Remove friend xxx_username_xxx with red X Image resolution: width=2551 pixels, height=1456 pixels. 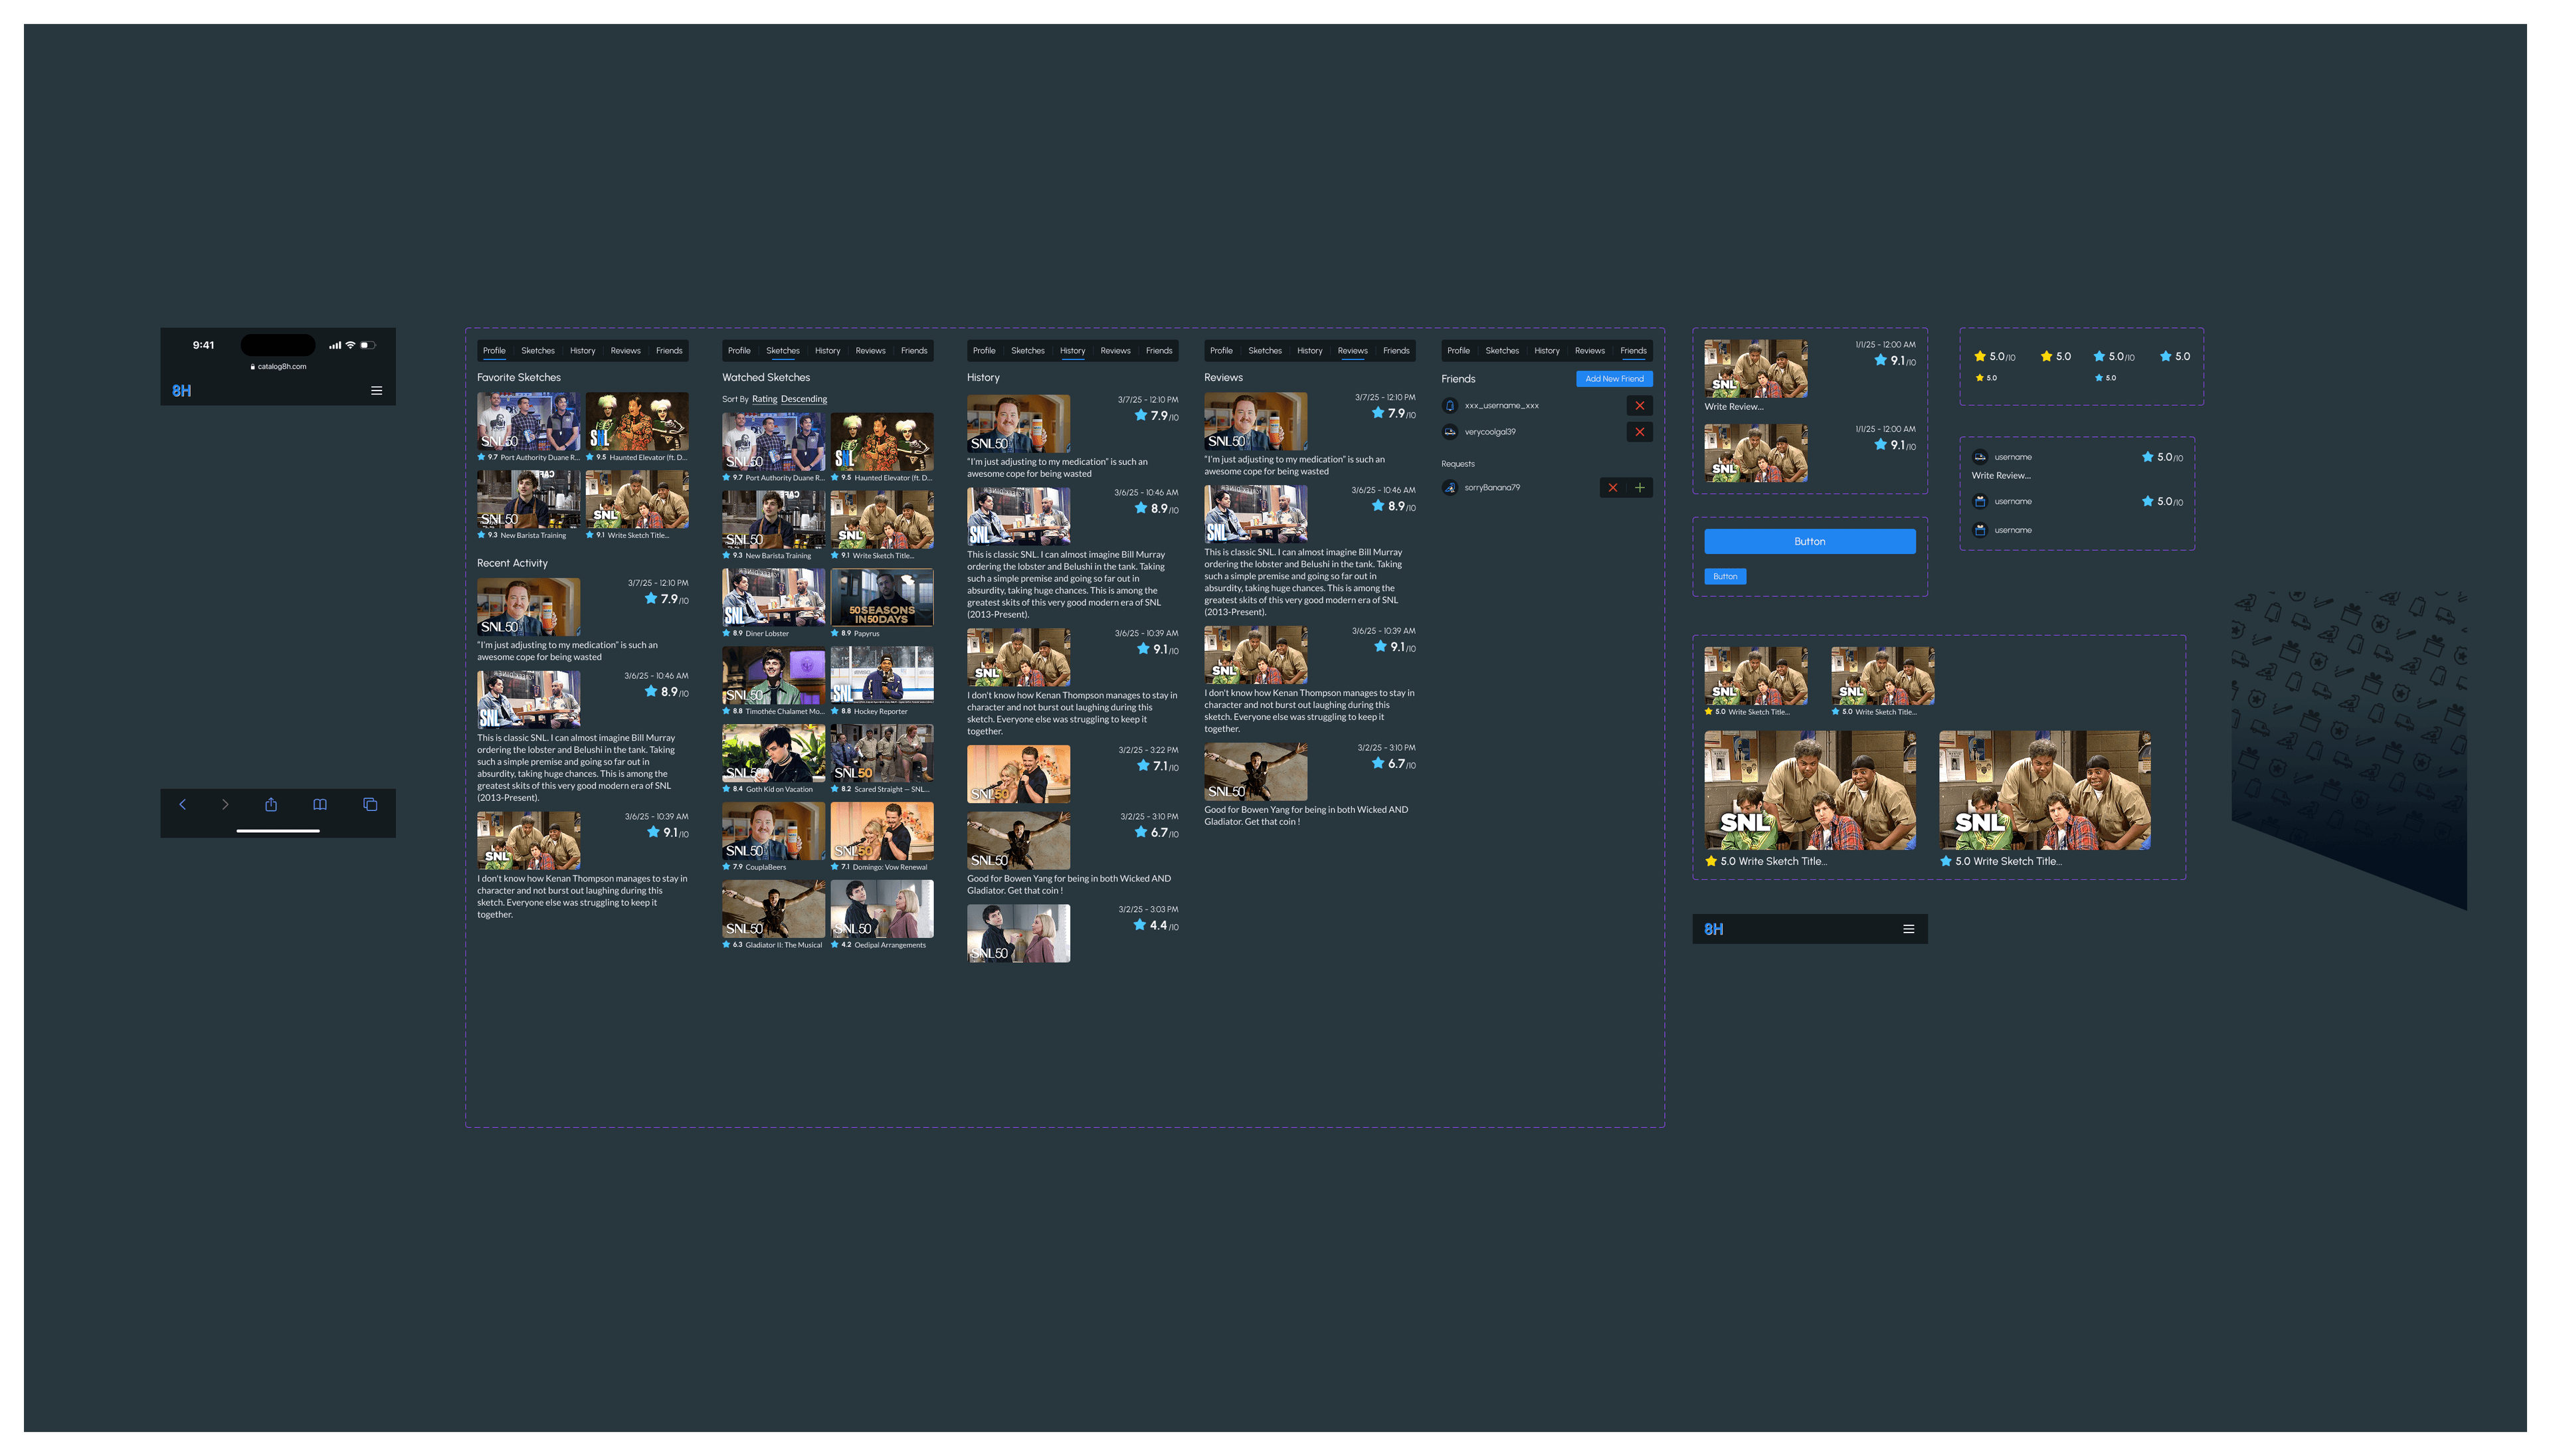pyautogui.click(x=1639, y=406)
